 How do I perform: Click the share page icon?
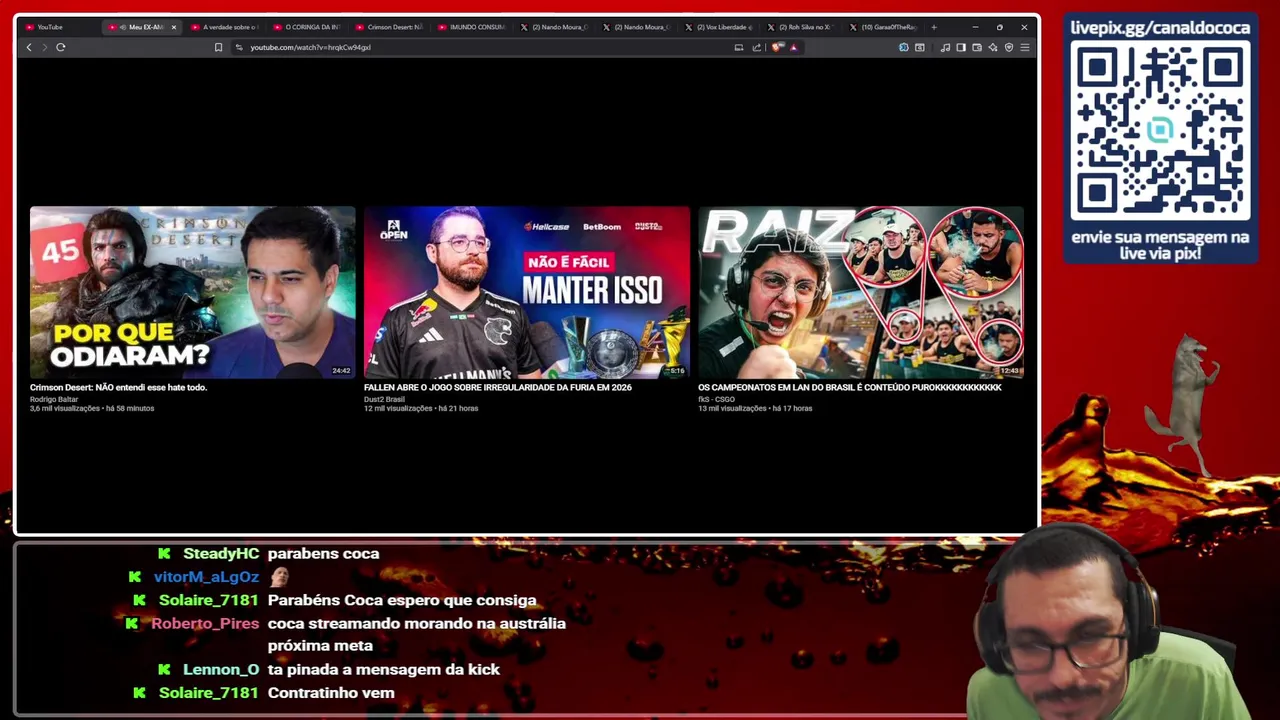[757, 47]
